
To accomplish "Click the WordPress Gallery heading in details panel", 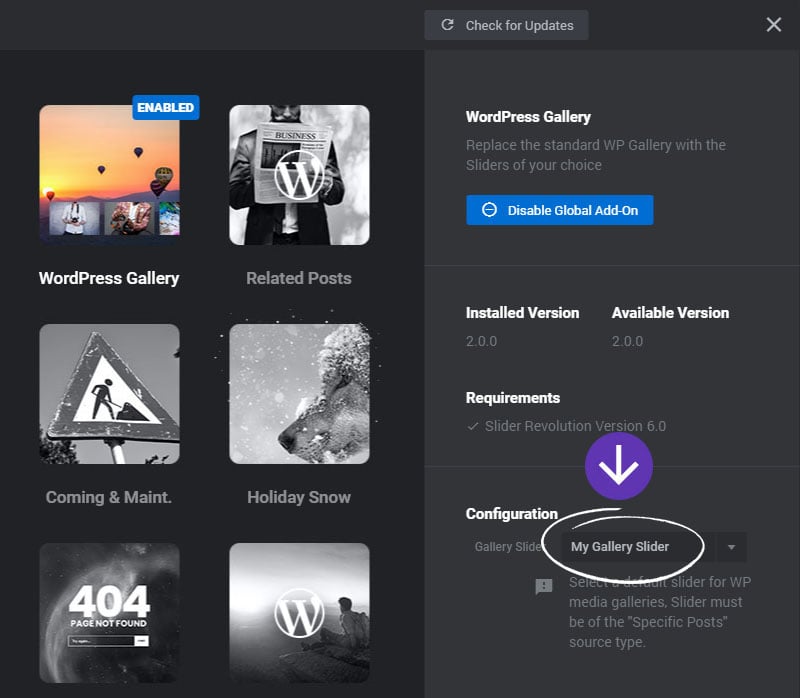I will tap(528, 117).
